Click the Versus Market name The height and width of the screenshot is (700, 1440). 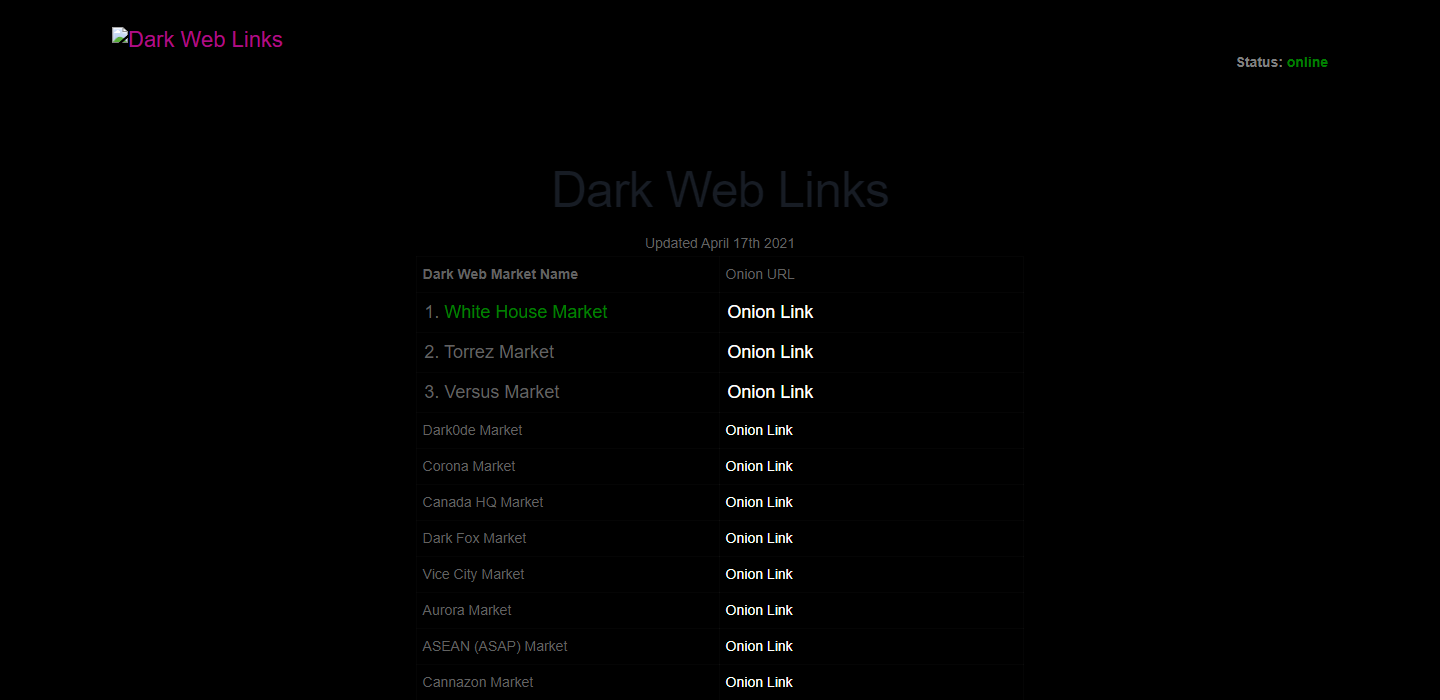click(501, 392)
